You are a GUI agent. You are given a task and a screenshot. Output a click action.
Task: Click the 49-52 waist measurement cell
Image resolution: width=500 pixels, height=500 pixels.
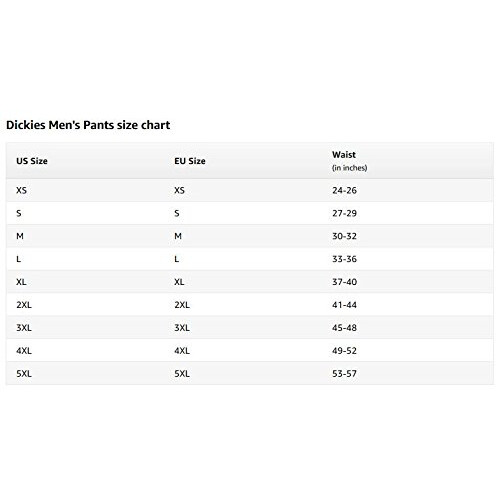[x=344, y=351]
